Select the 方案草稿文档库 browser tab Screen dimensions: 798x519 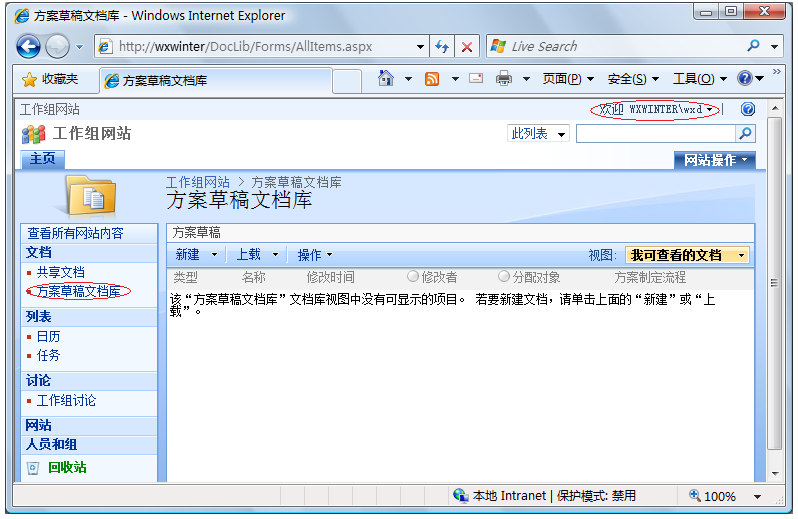coord(216,80)
